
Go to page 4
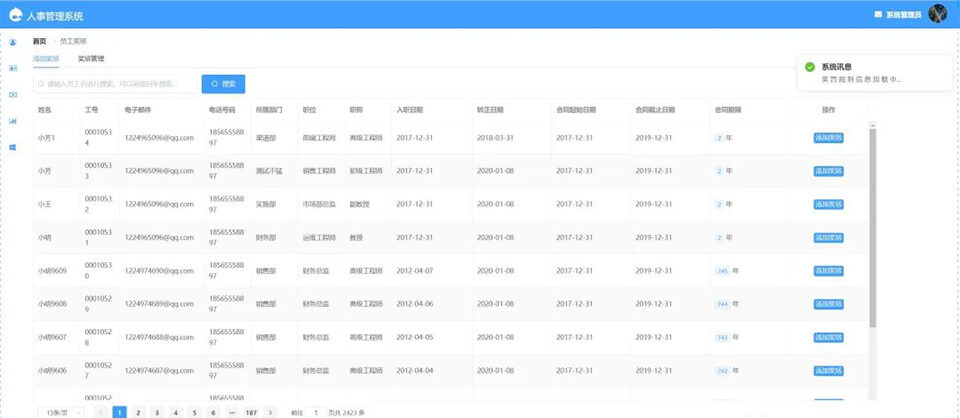176,412
